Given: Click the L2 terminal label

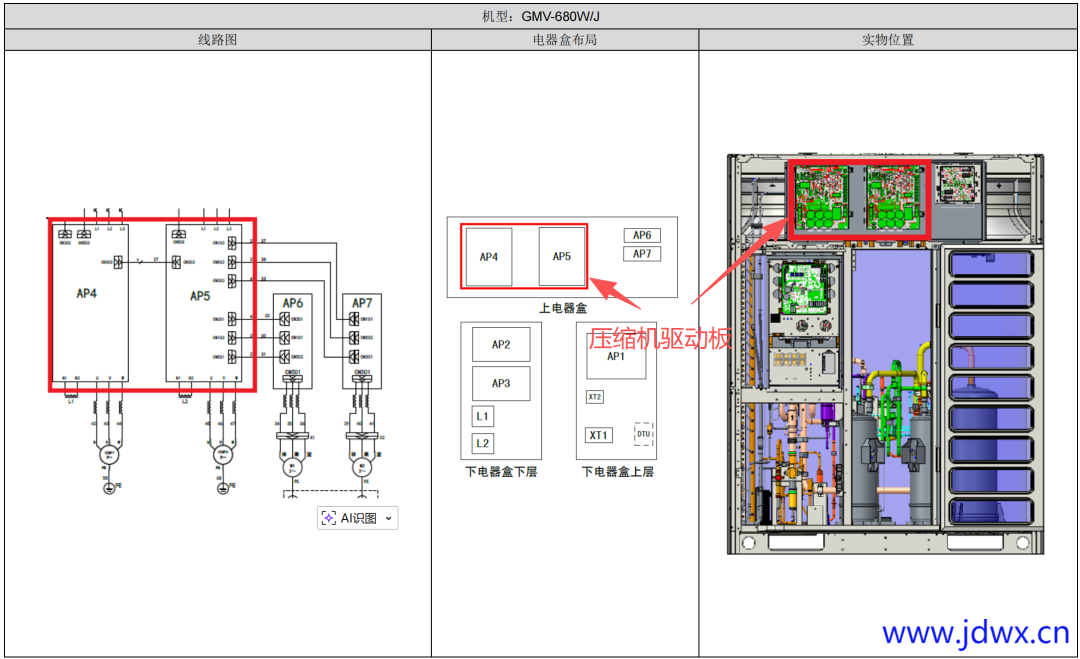Looking at the screenshot, I should 481,442.
